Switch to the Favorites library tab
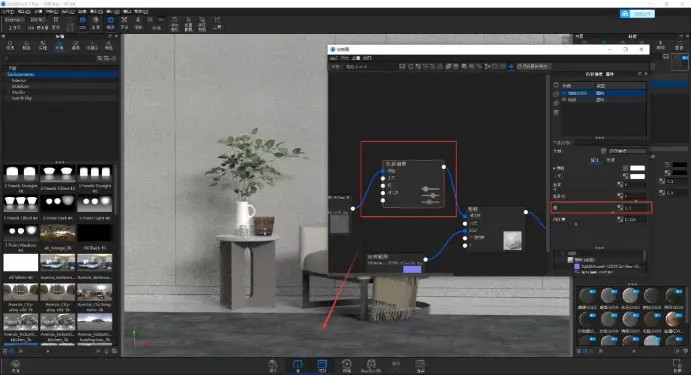 coord(92,45)
